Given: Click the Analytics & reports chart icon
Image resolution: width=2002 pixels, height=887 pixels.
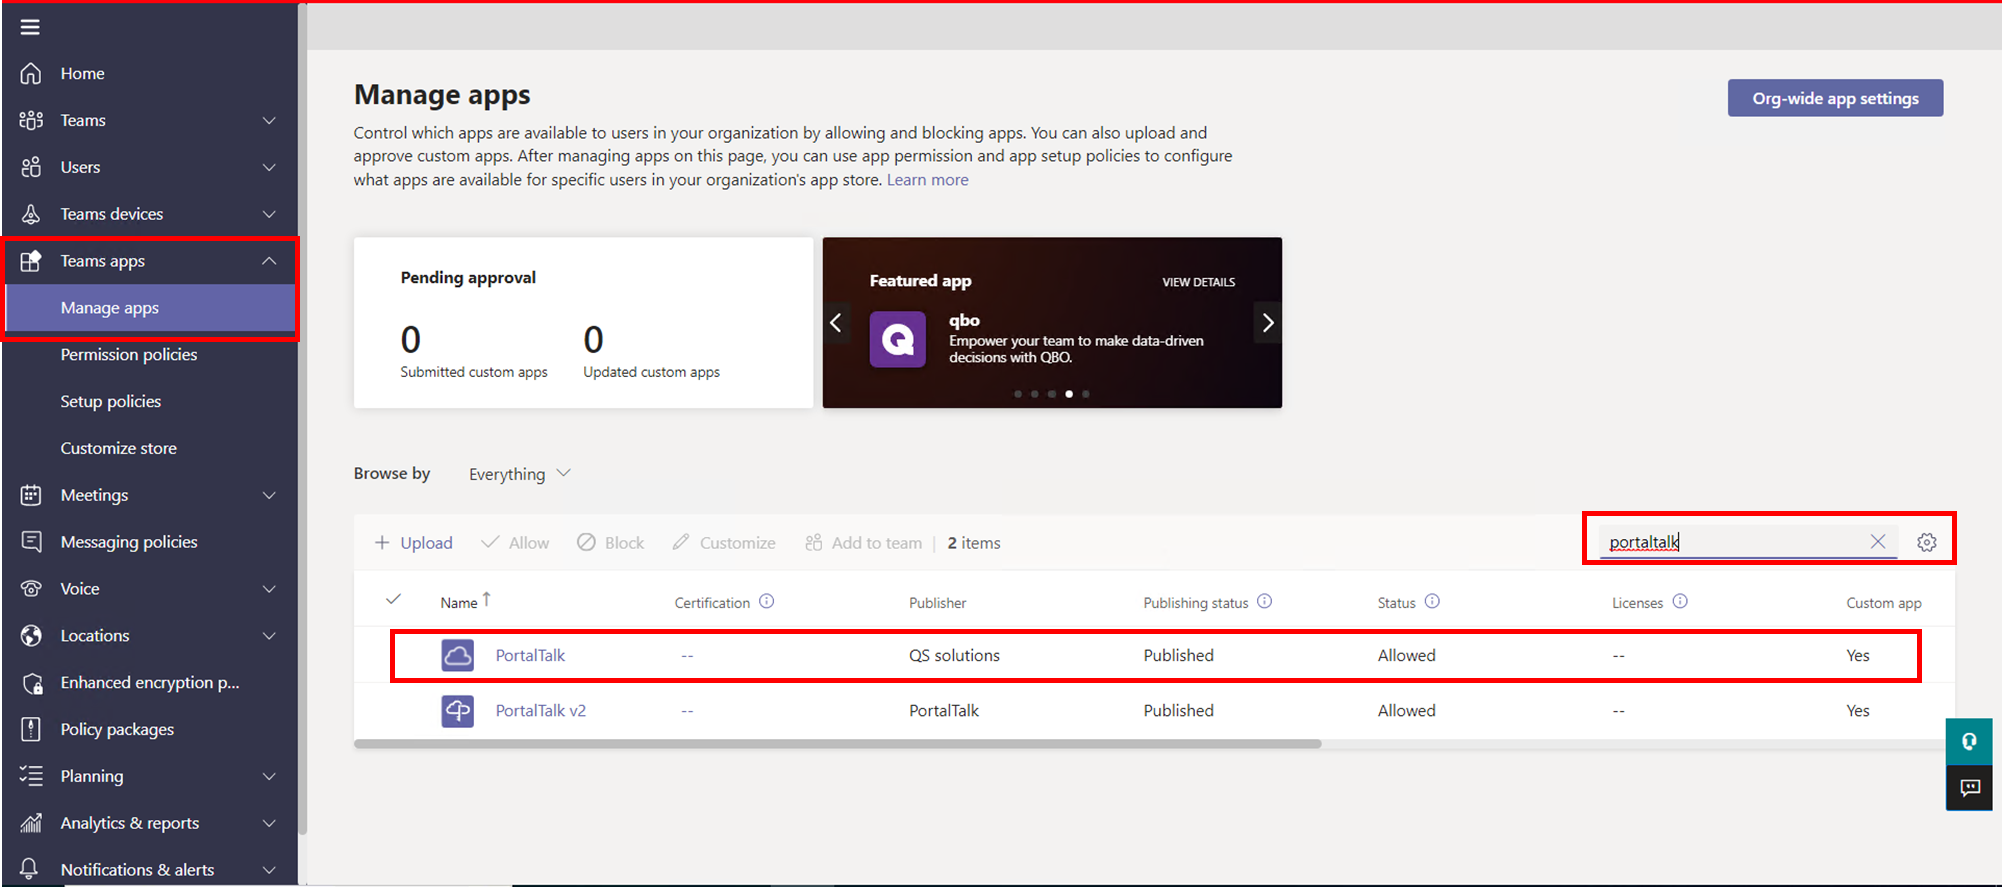Looking at the screenshot, I should click(x=31, y=823).
